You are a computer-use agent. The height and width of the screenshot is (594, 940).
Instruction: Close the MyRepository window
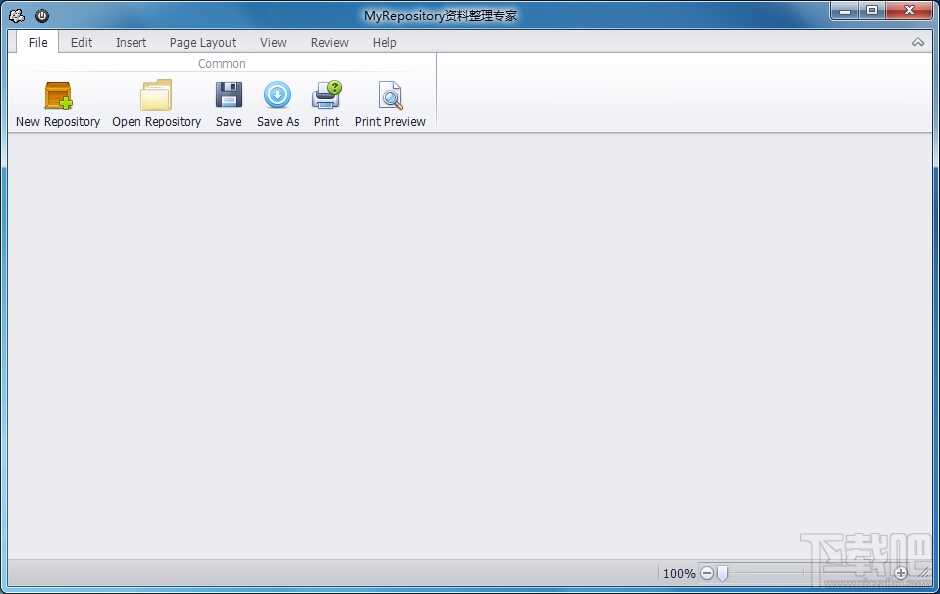point(909,11)
